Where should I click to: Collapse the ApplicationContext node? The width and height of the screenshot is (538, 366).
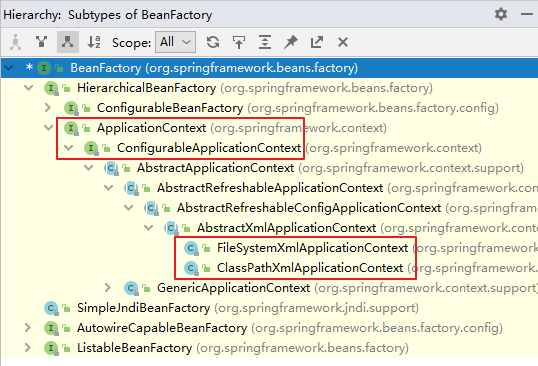[x=48, y=128]
